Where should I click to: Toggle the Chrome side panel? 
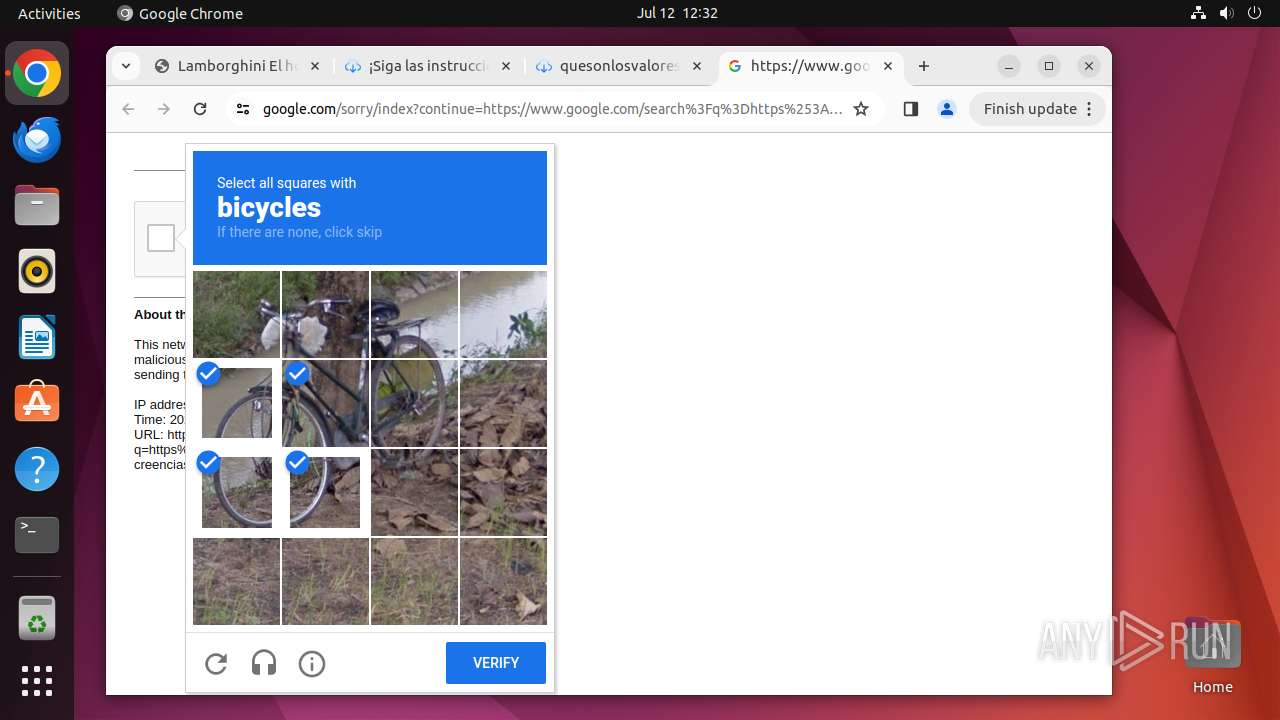pyautogui.click(x=910, y=109)
